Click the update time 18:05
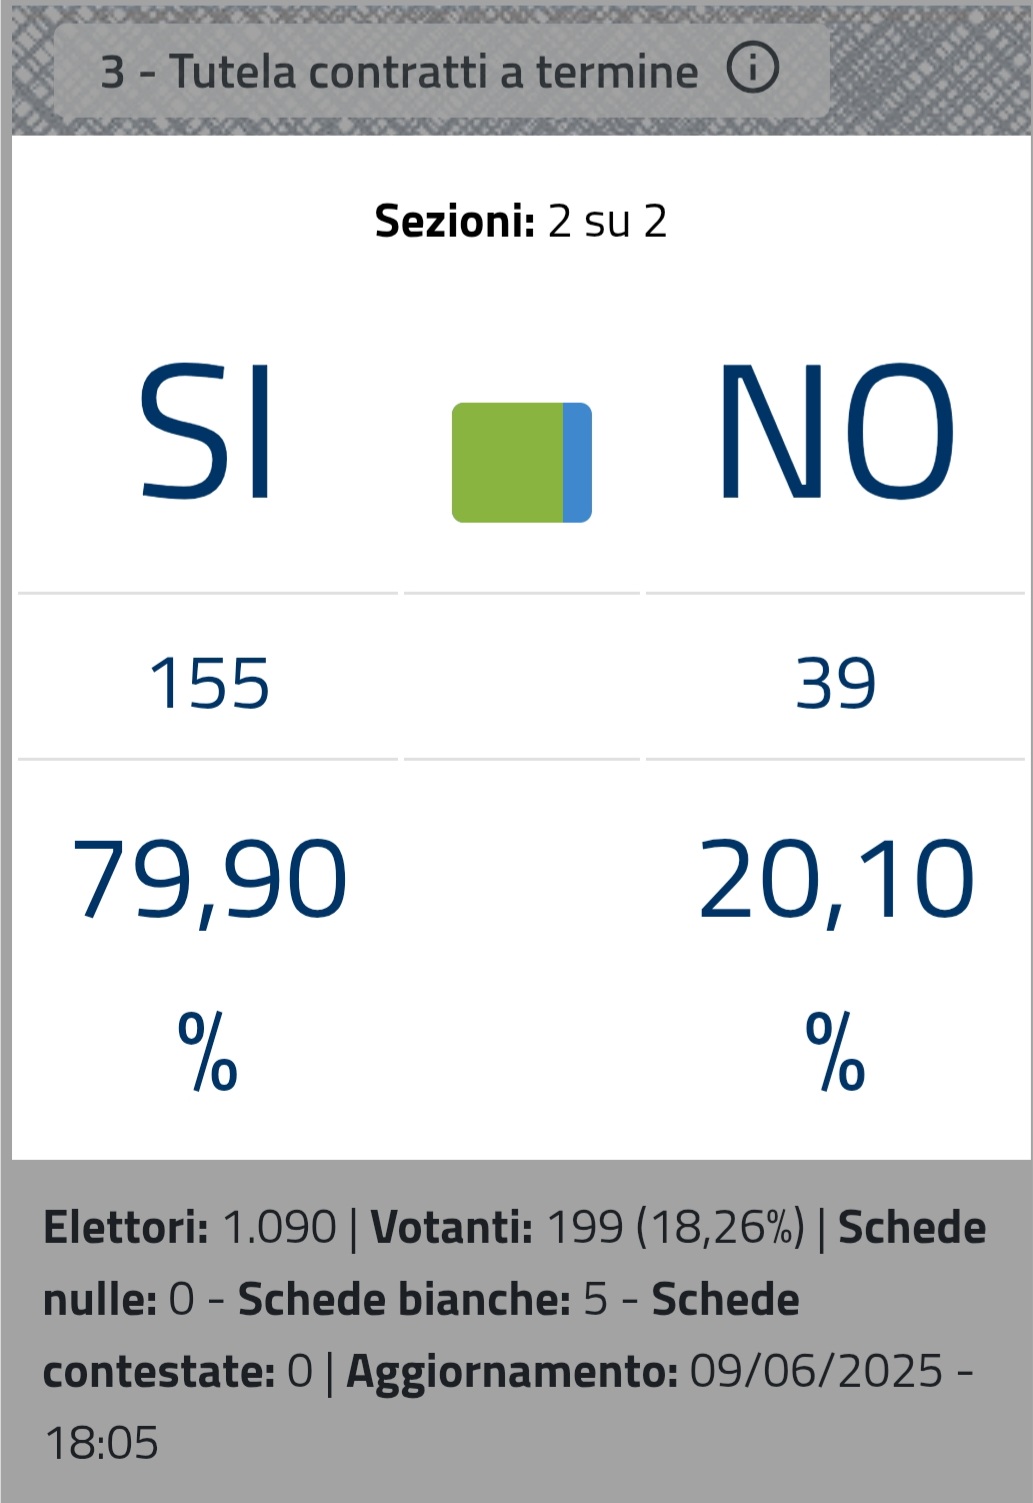1033x1503 pixels. click(102, 1443)
